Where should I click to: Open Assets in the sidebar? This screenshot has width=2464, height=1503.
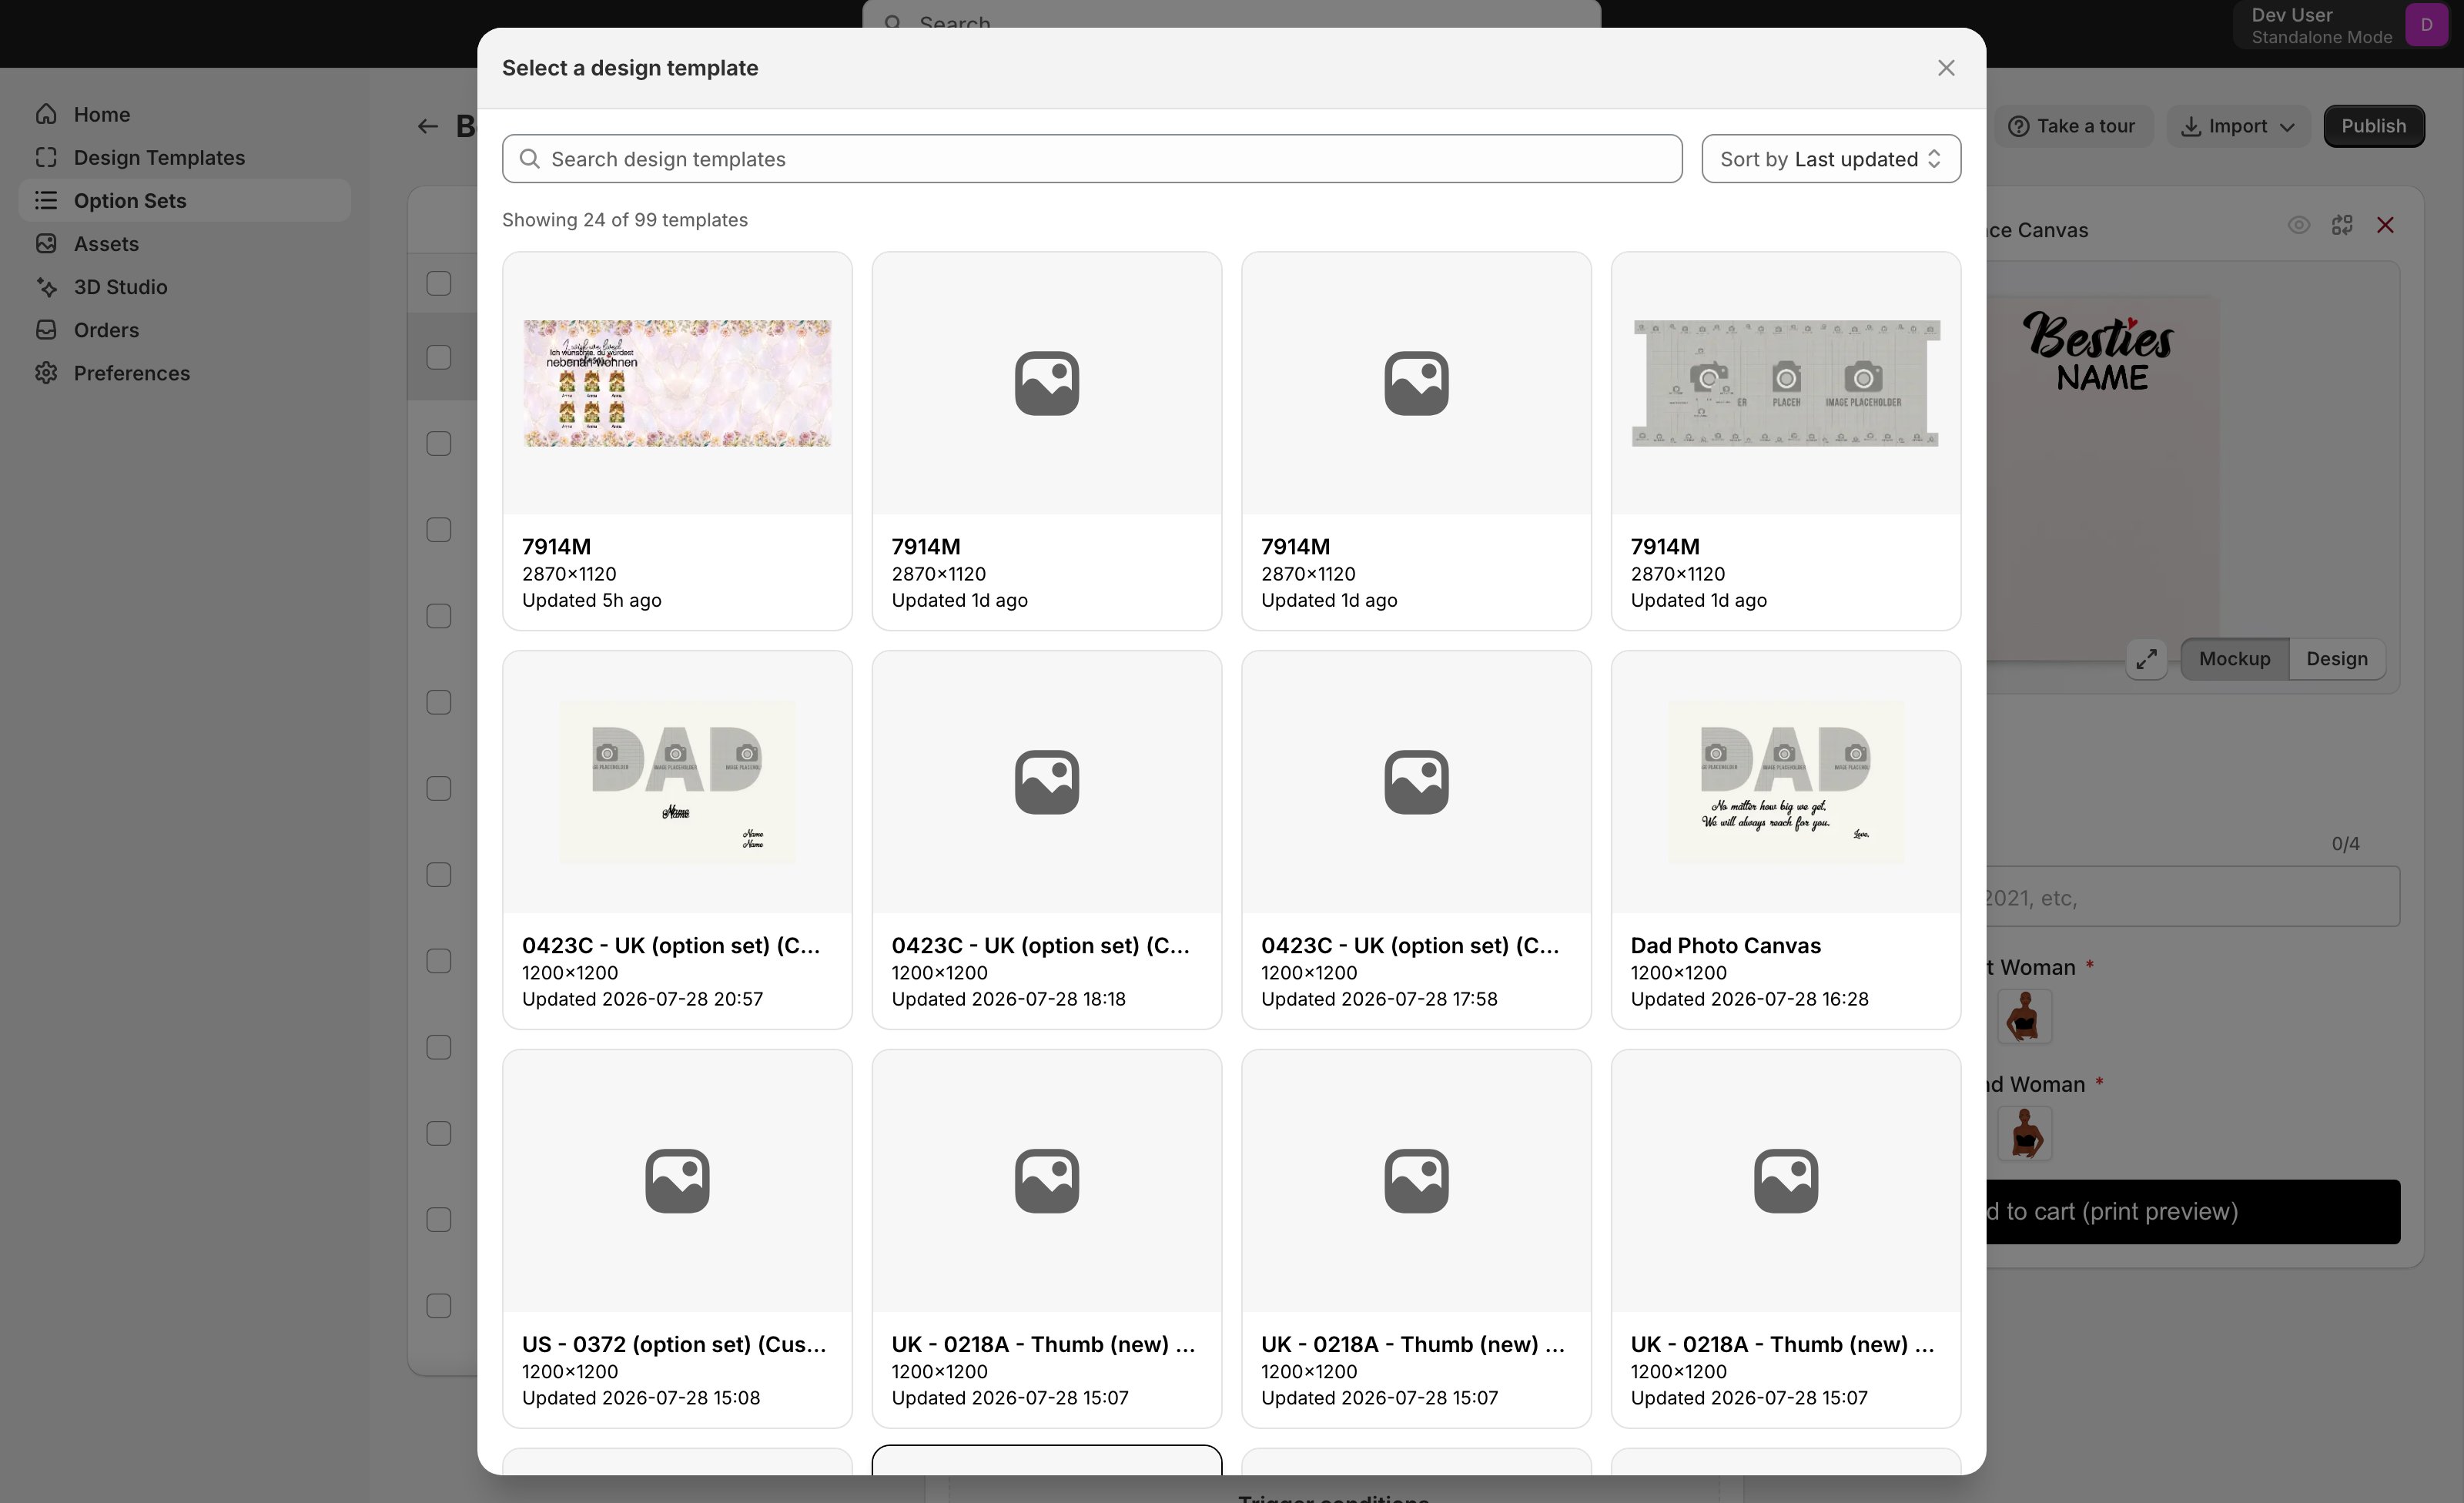[184, 243]
